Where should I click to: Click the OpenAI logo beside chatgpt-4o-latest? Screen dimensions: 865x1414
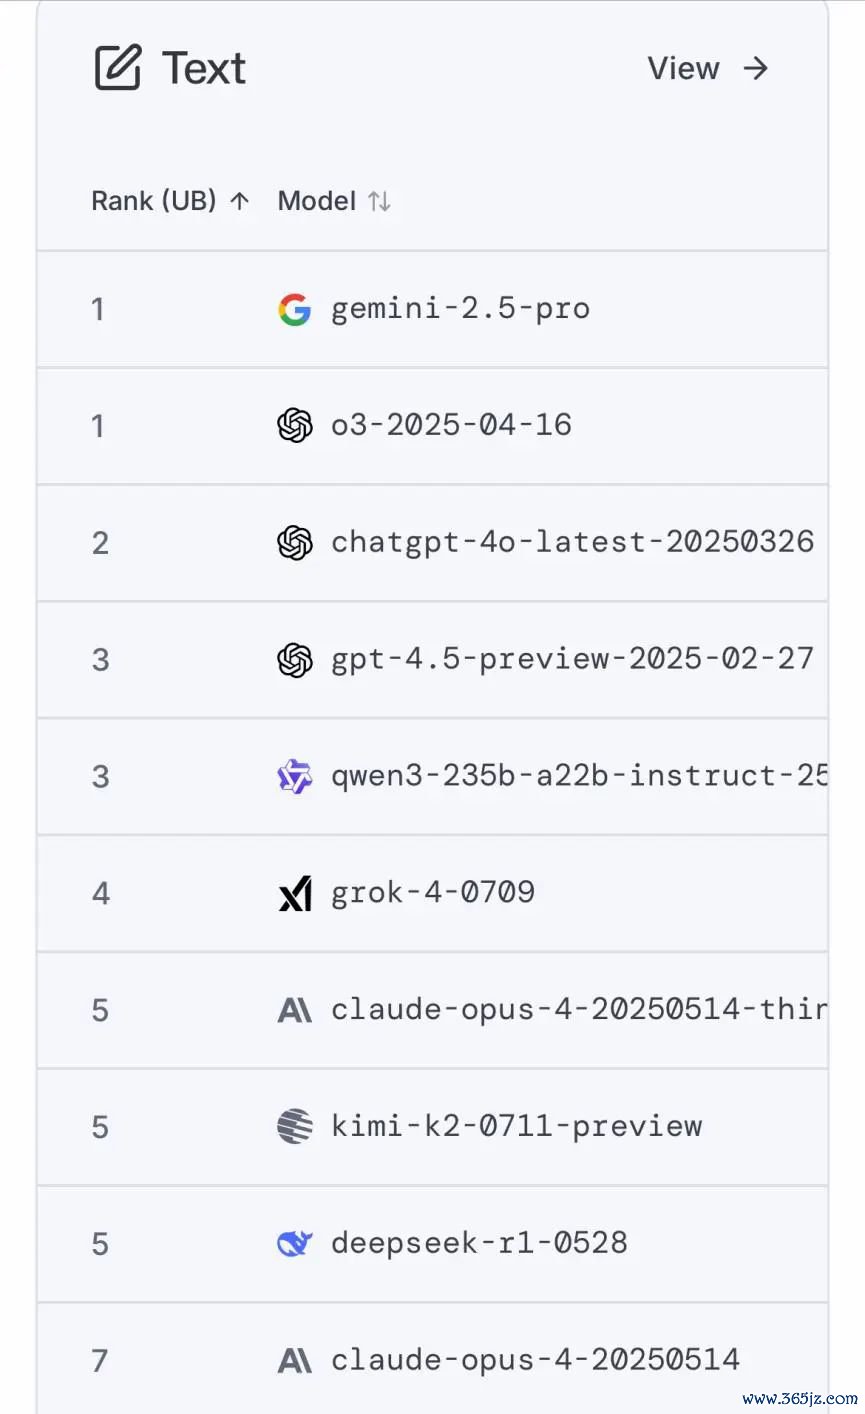294,543
